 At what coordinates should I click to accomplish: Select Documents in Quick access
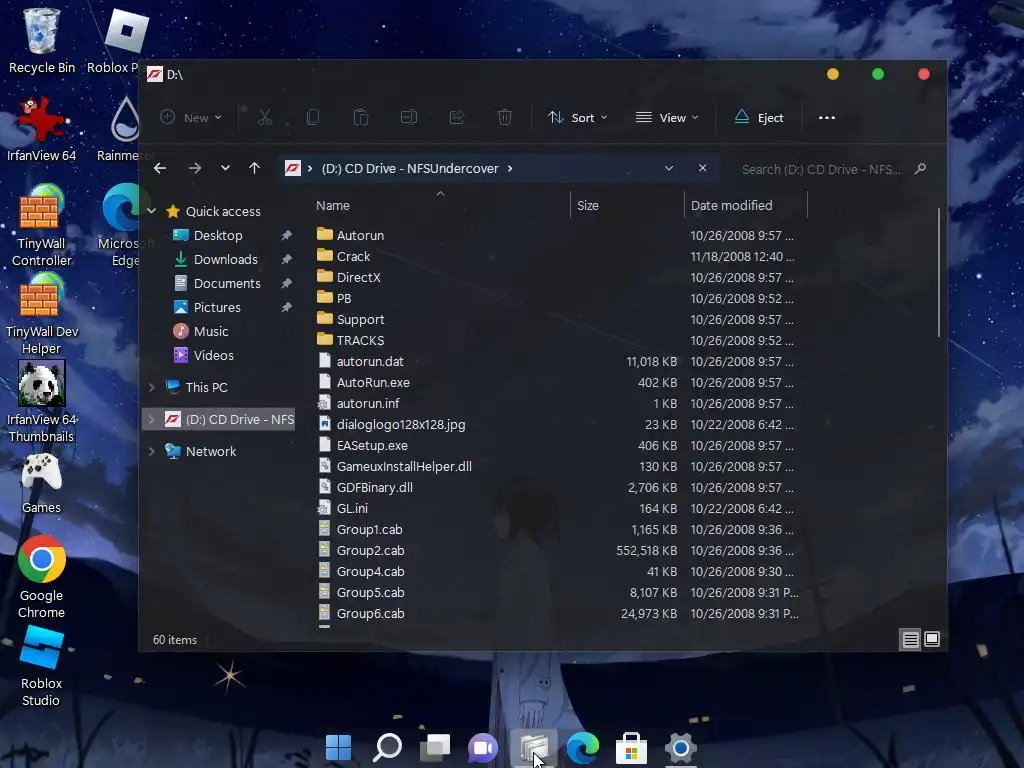[227, 283]
